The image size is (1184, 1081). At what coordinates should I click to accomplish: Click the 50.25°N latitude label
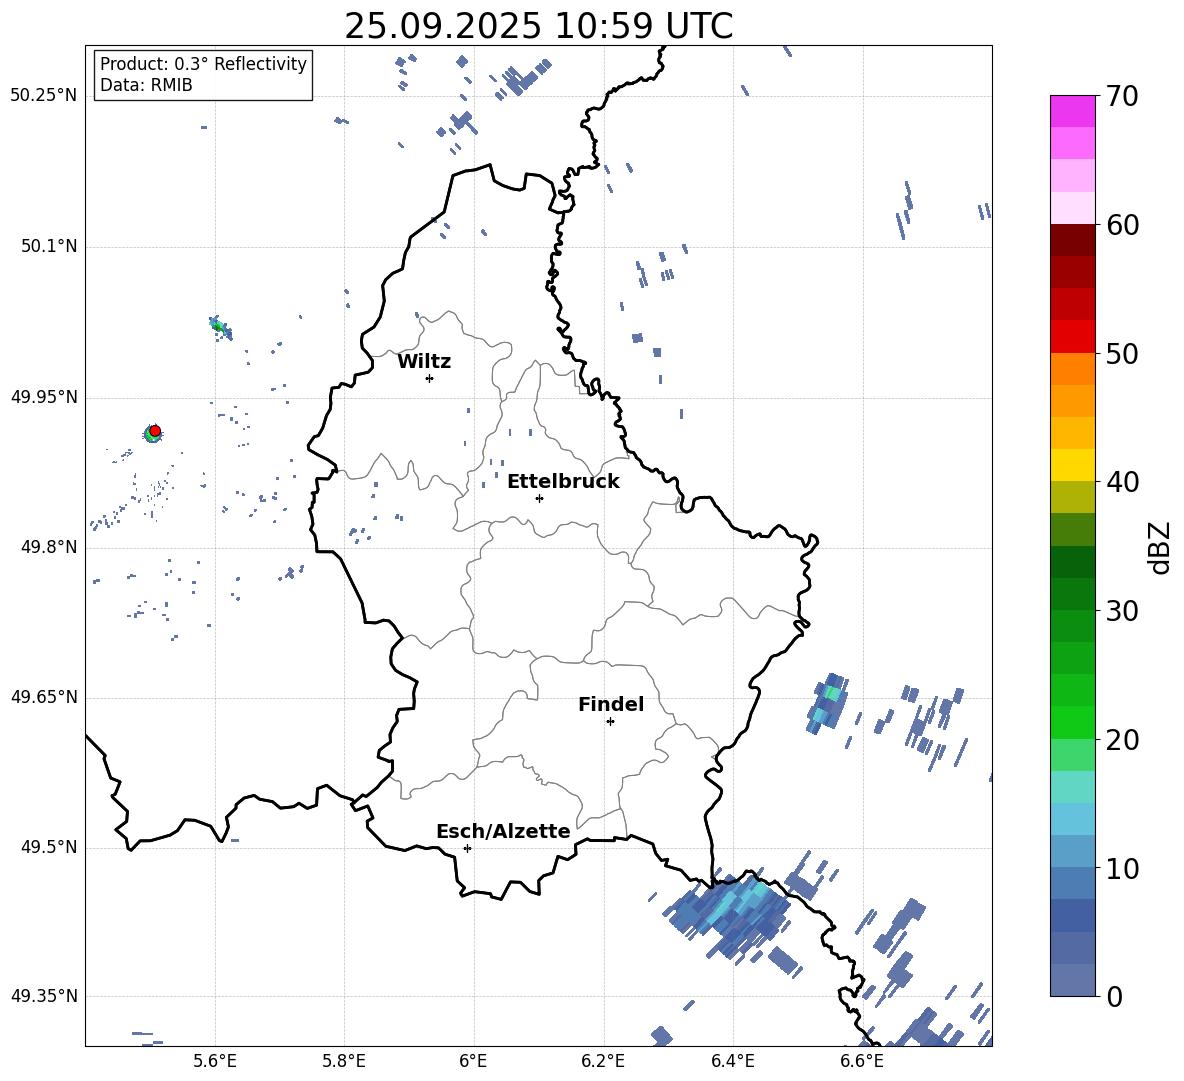pyautogui.click(x=44, y=96)
